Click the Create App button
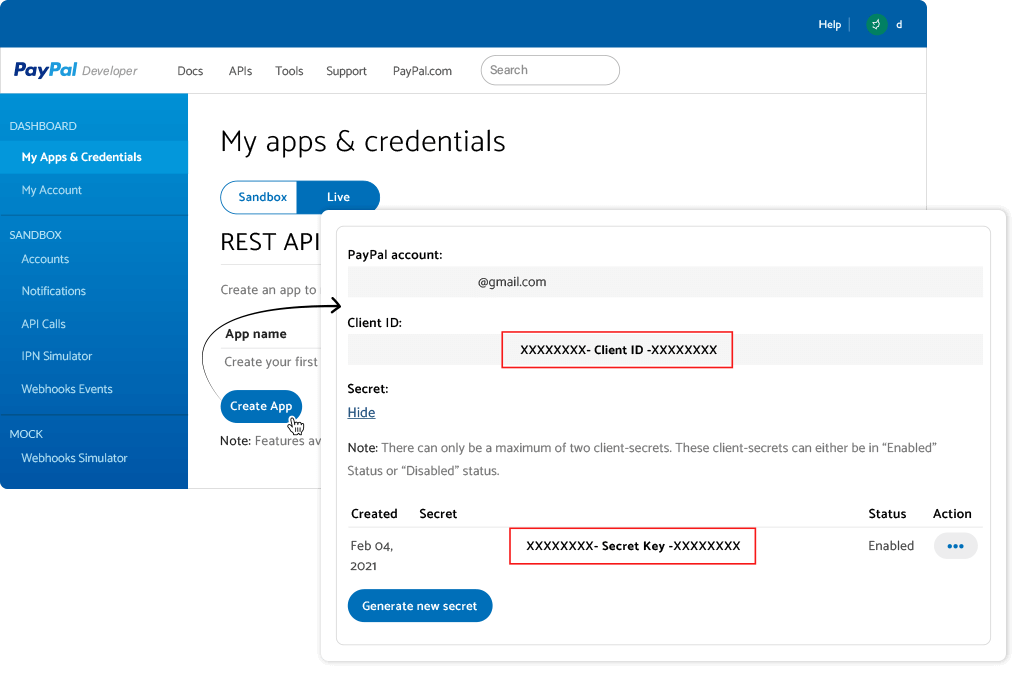Image resolution: width=1018 pixels, height=674 pixels. tap(261, 406)
